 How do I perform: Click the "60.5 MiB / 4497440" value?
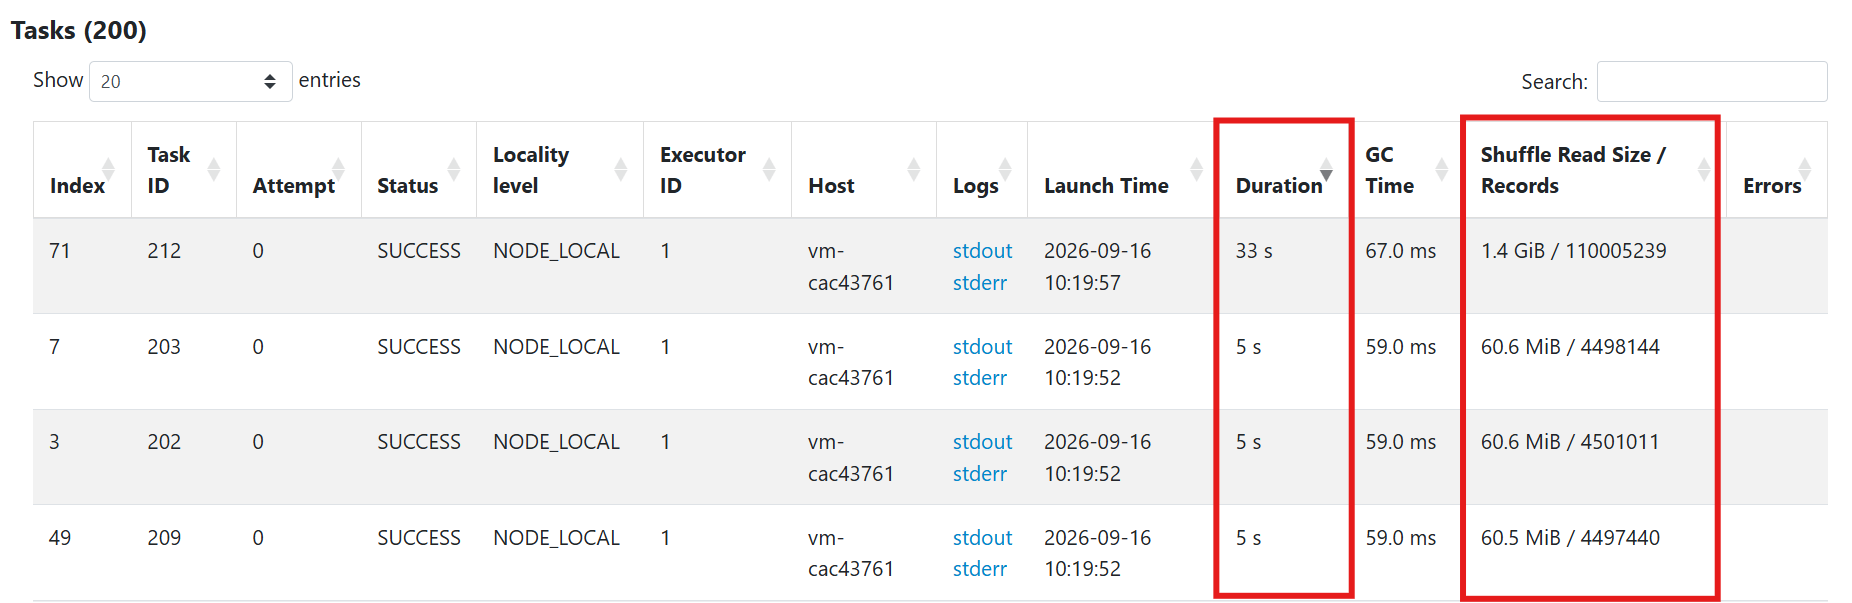click(1570, 538)
